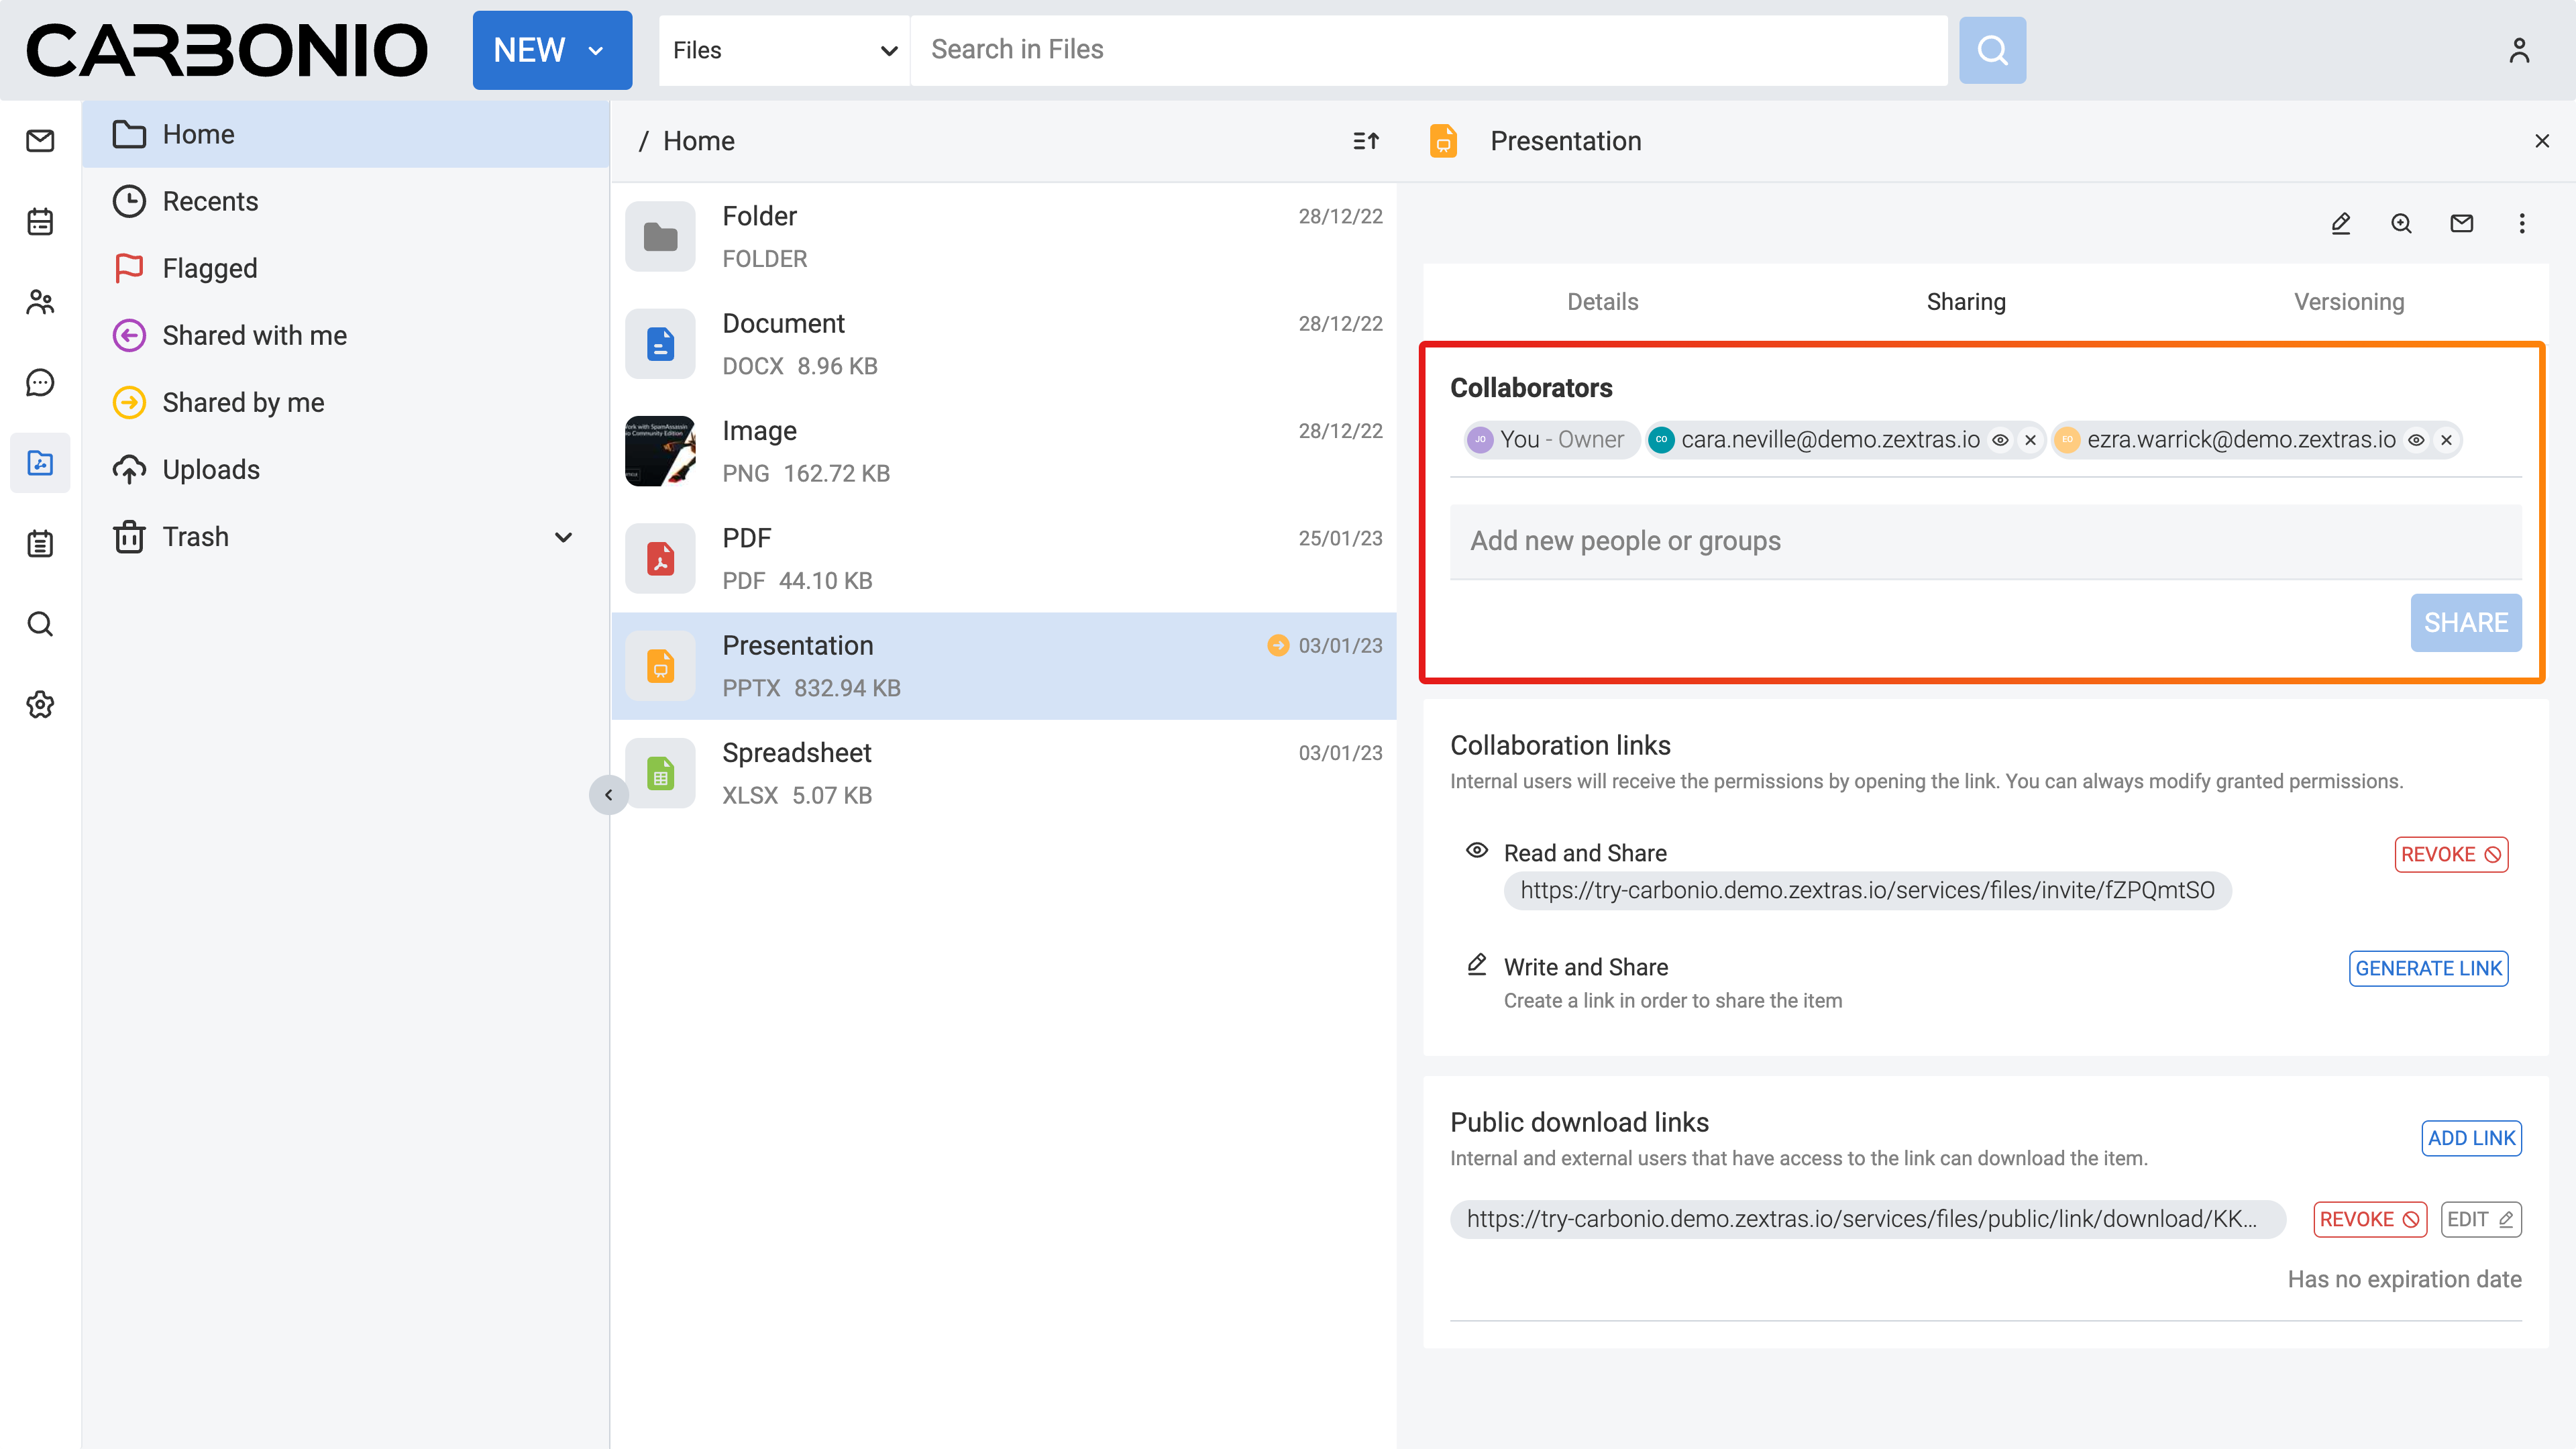Switch to the Versioning tab
The height and width of the screenshot is (1449, 2576).
click(x=2348, y=302)
